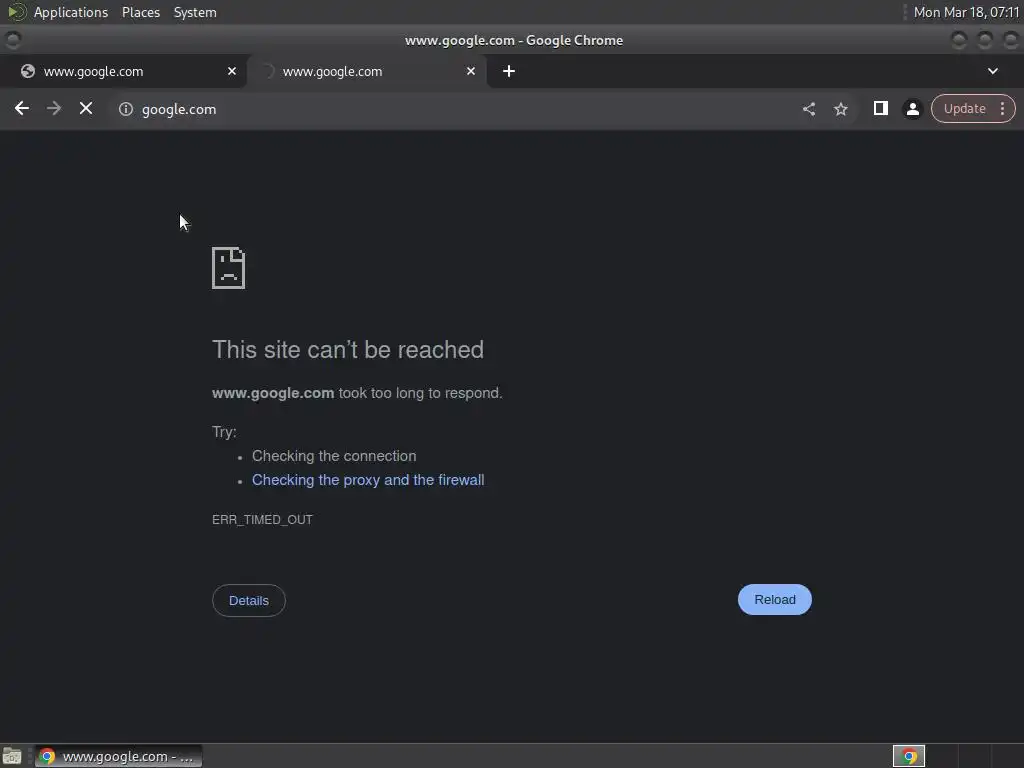Open the profile avatar menu

tap(912, 109)
